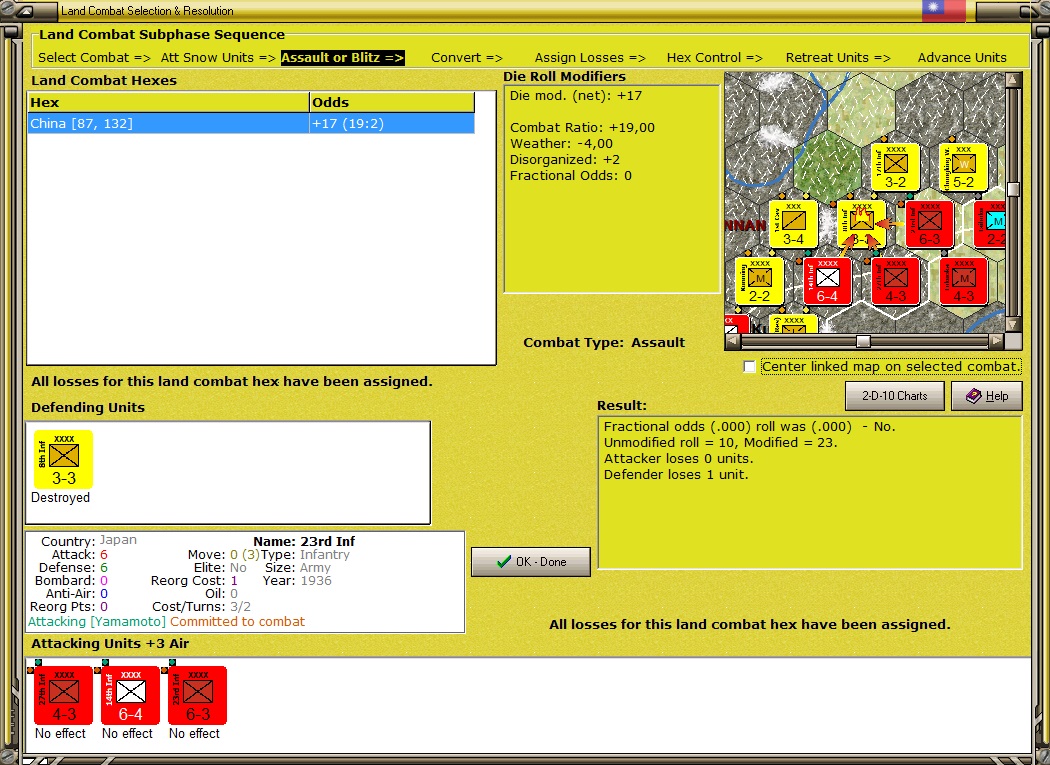This screenshot has height=765, width=1050.
Task: Click the map's horizontal scrollbar right arrow
Action: (x=996, y=341)
